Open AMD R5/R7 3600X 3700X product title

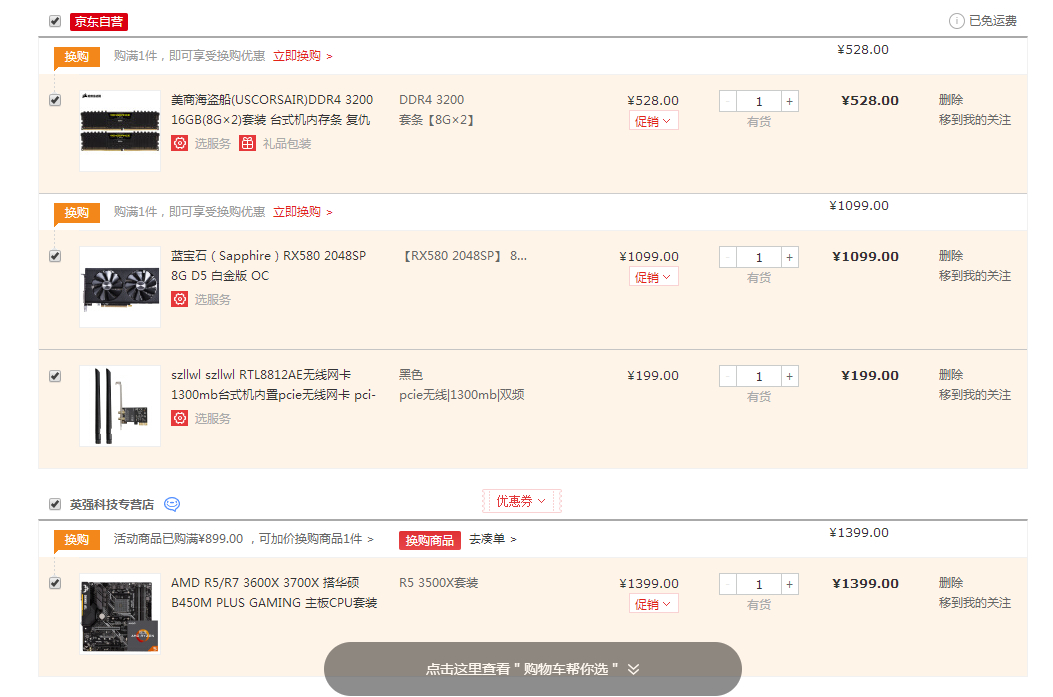(274, 592)
